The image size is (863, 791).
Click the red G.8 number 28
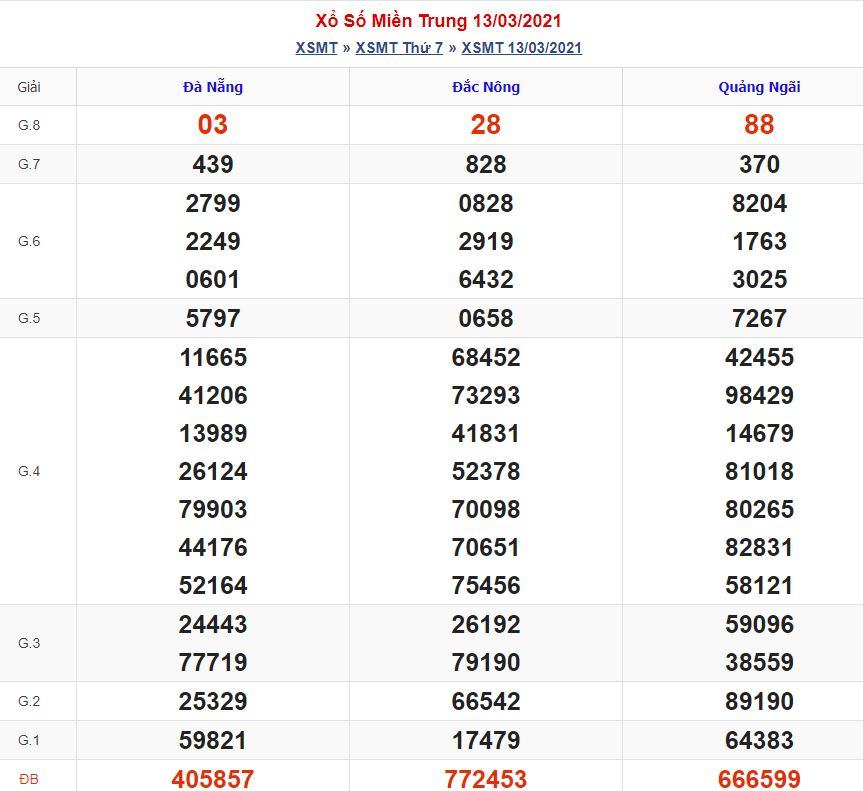pyautogui.click(x=486, y=124)
